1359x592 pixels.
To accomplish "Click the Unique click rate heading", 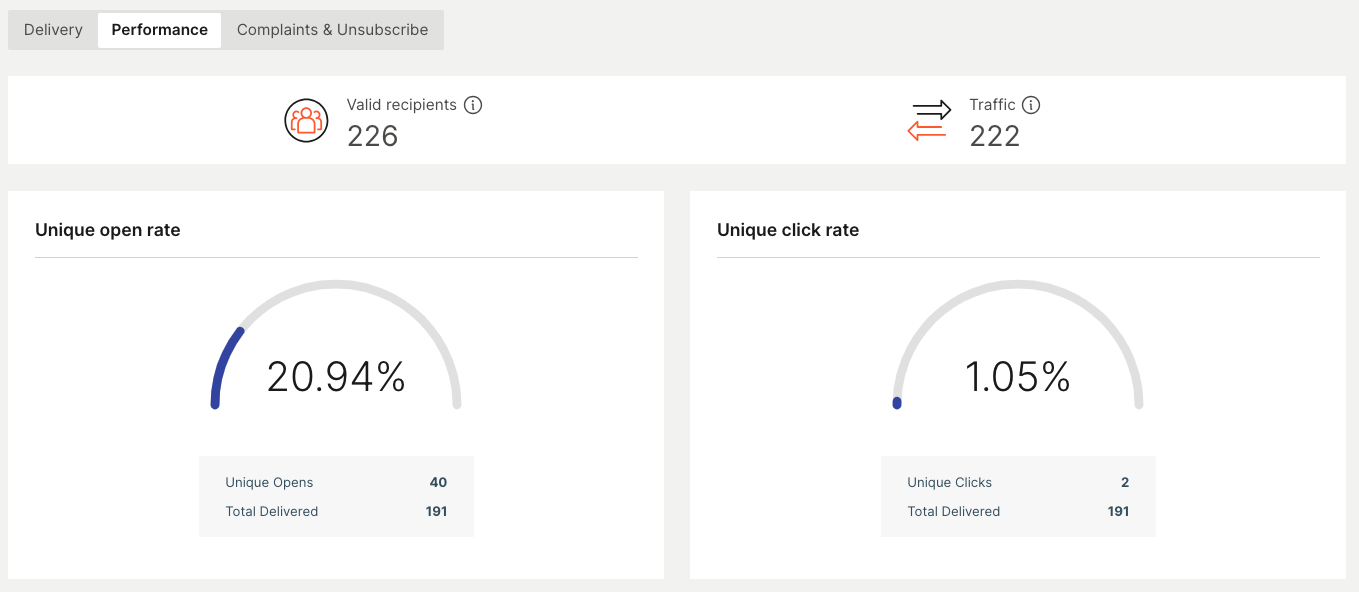I will click(788, 230).
